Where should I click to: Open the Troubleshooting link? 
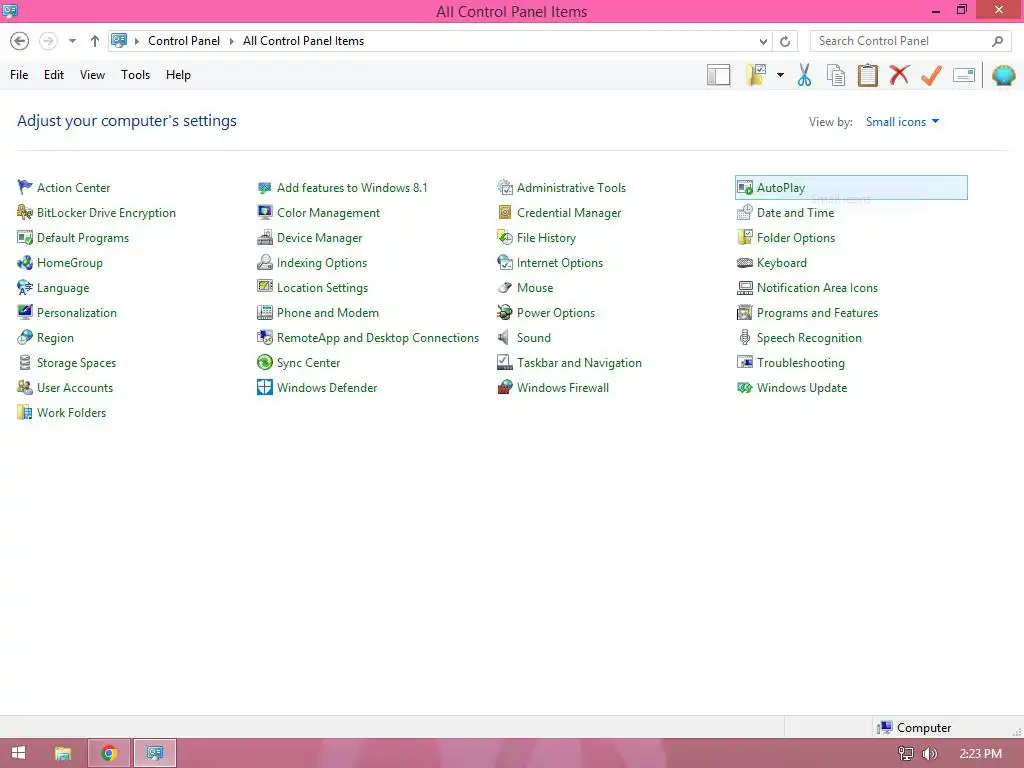801,362
